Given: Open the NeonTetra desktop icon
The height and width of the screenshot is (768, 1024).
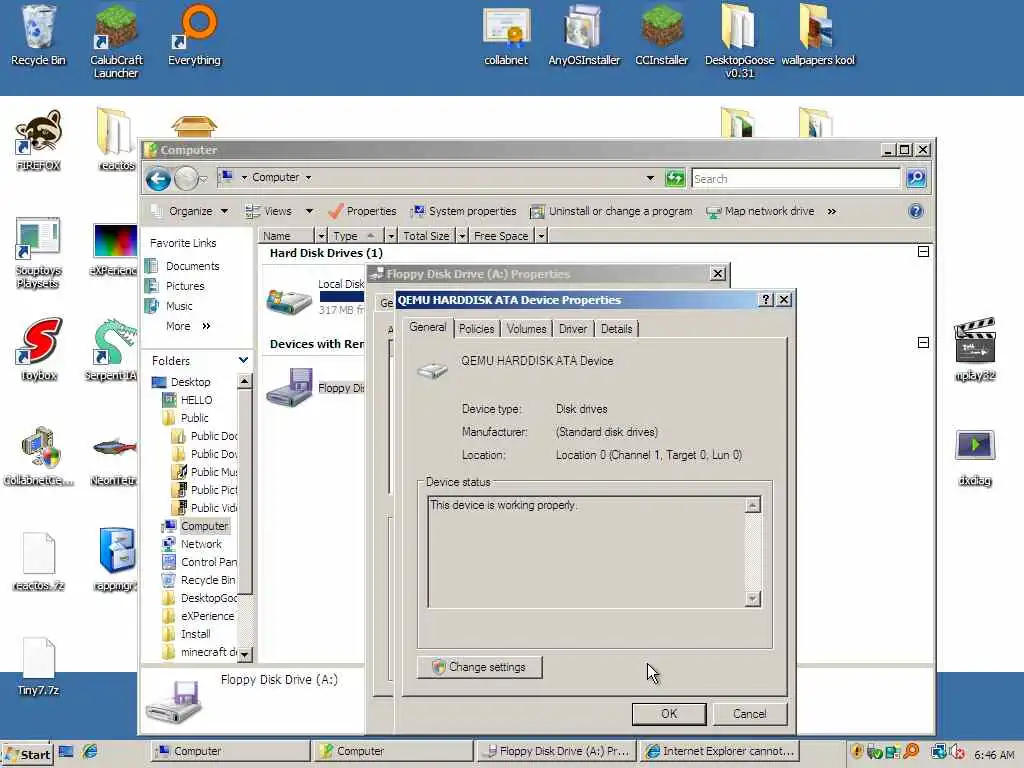Looking at the screenshot, I should (x=114, y=460).
